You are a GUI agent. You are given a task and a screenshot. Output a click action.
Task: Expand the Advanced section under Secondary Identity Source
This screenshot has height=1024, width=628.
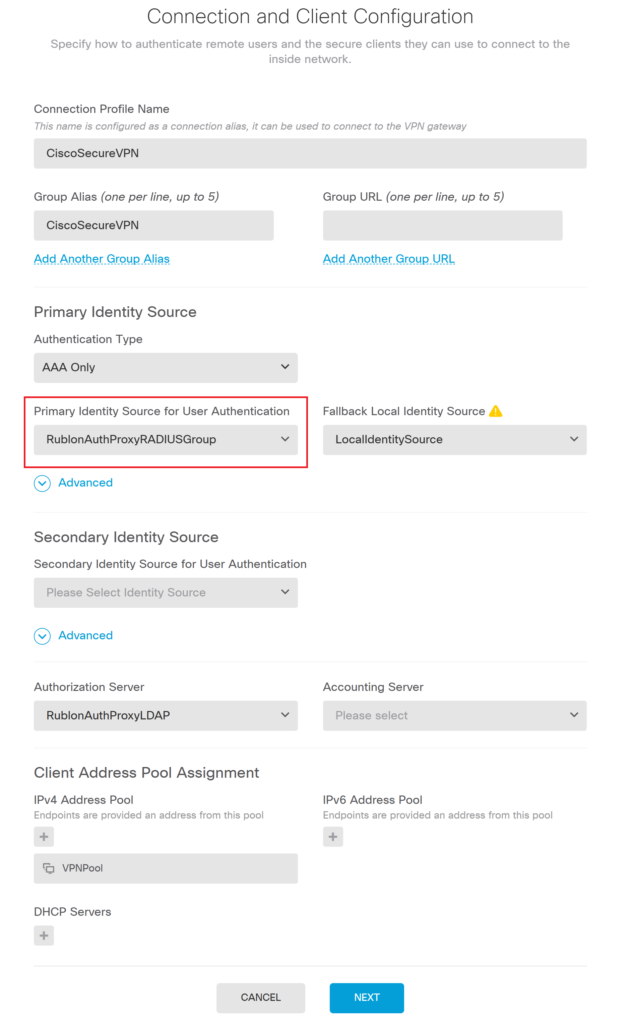[85, 636]
